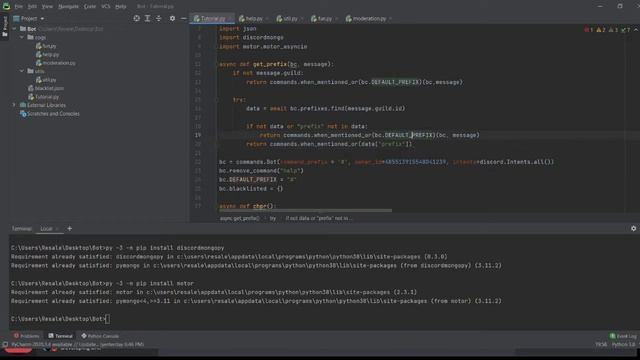The width and height of the screenshot is (640, 360).
Task: Toggle the Project tool window side button
Action: (5, 27)
